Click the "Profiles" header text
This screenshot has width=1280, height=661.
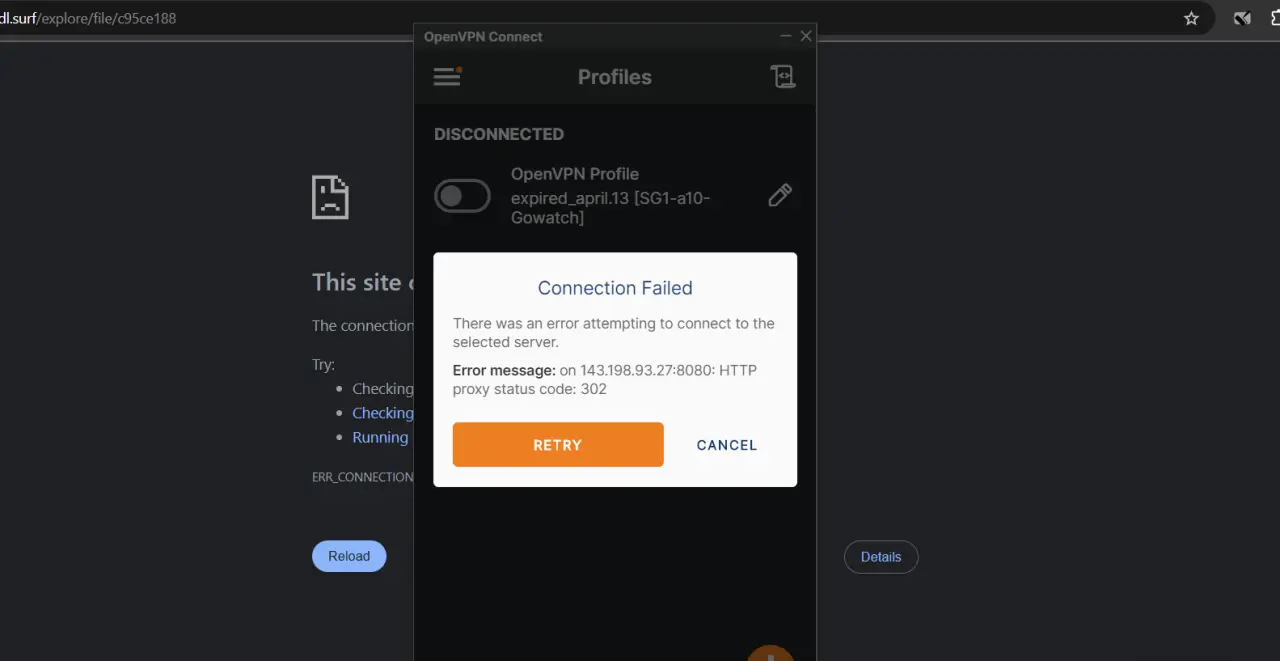(x=615, y=77)
